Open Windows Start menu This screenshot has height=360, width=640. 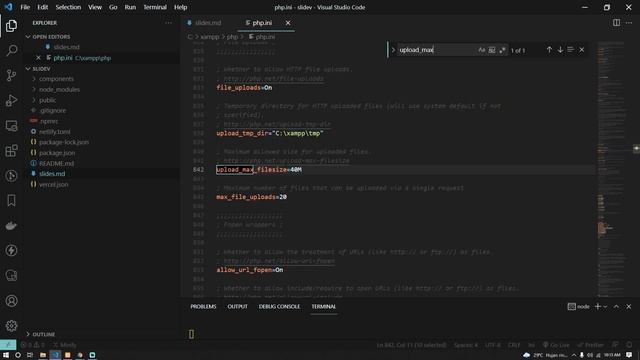(x=6, y=355)
